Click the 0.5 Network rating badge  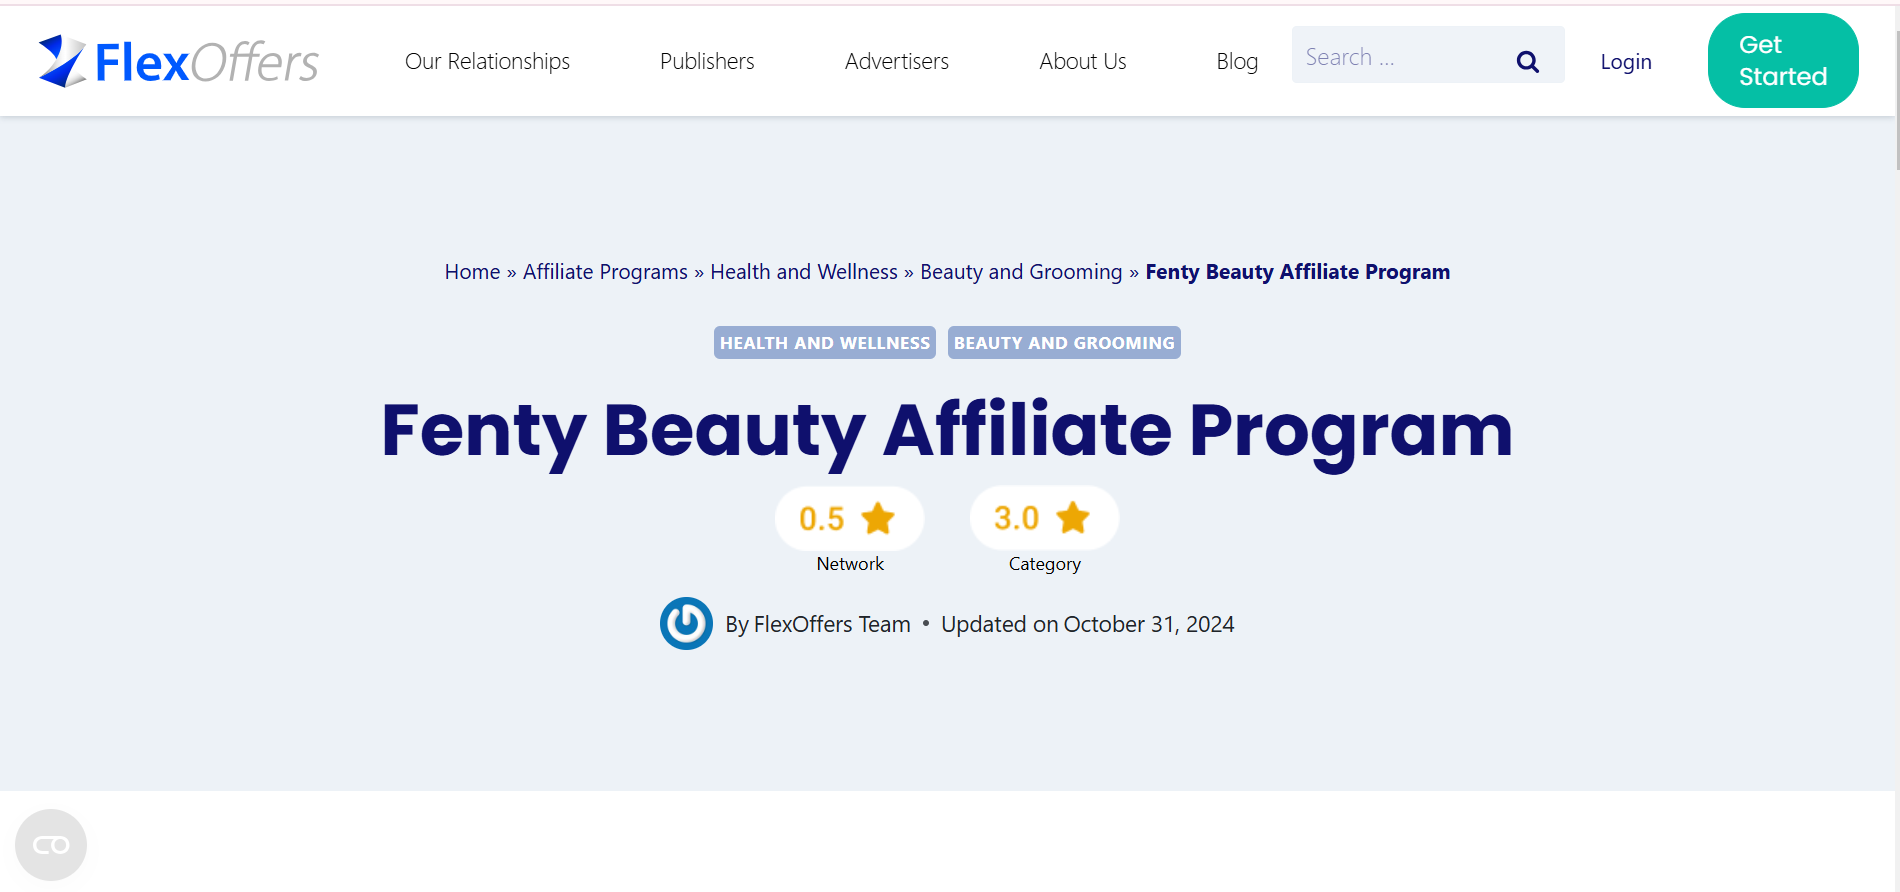[x=849, y=518]
